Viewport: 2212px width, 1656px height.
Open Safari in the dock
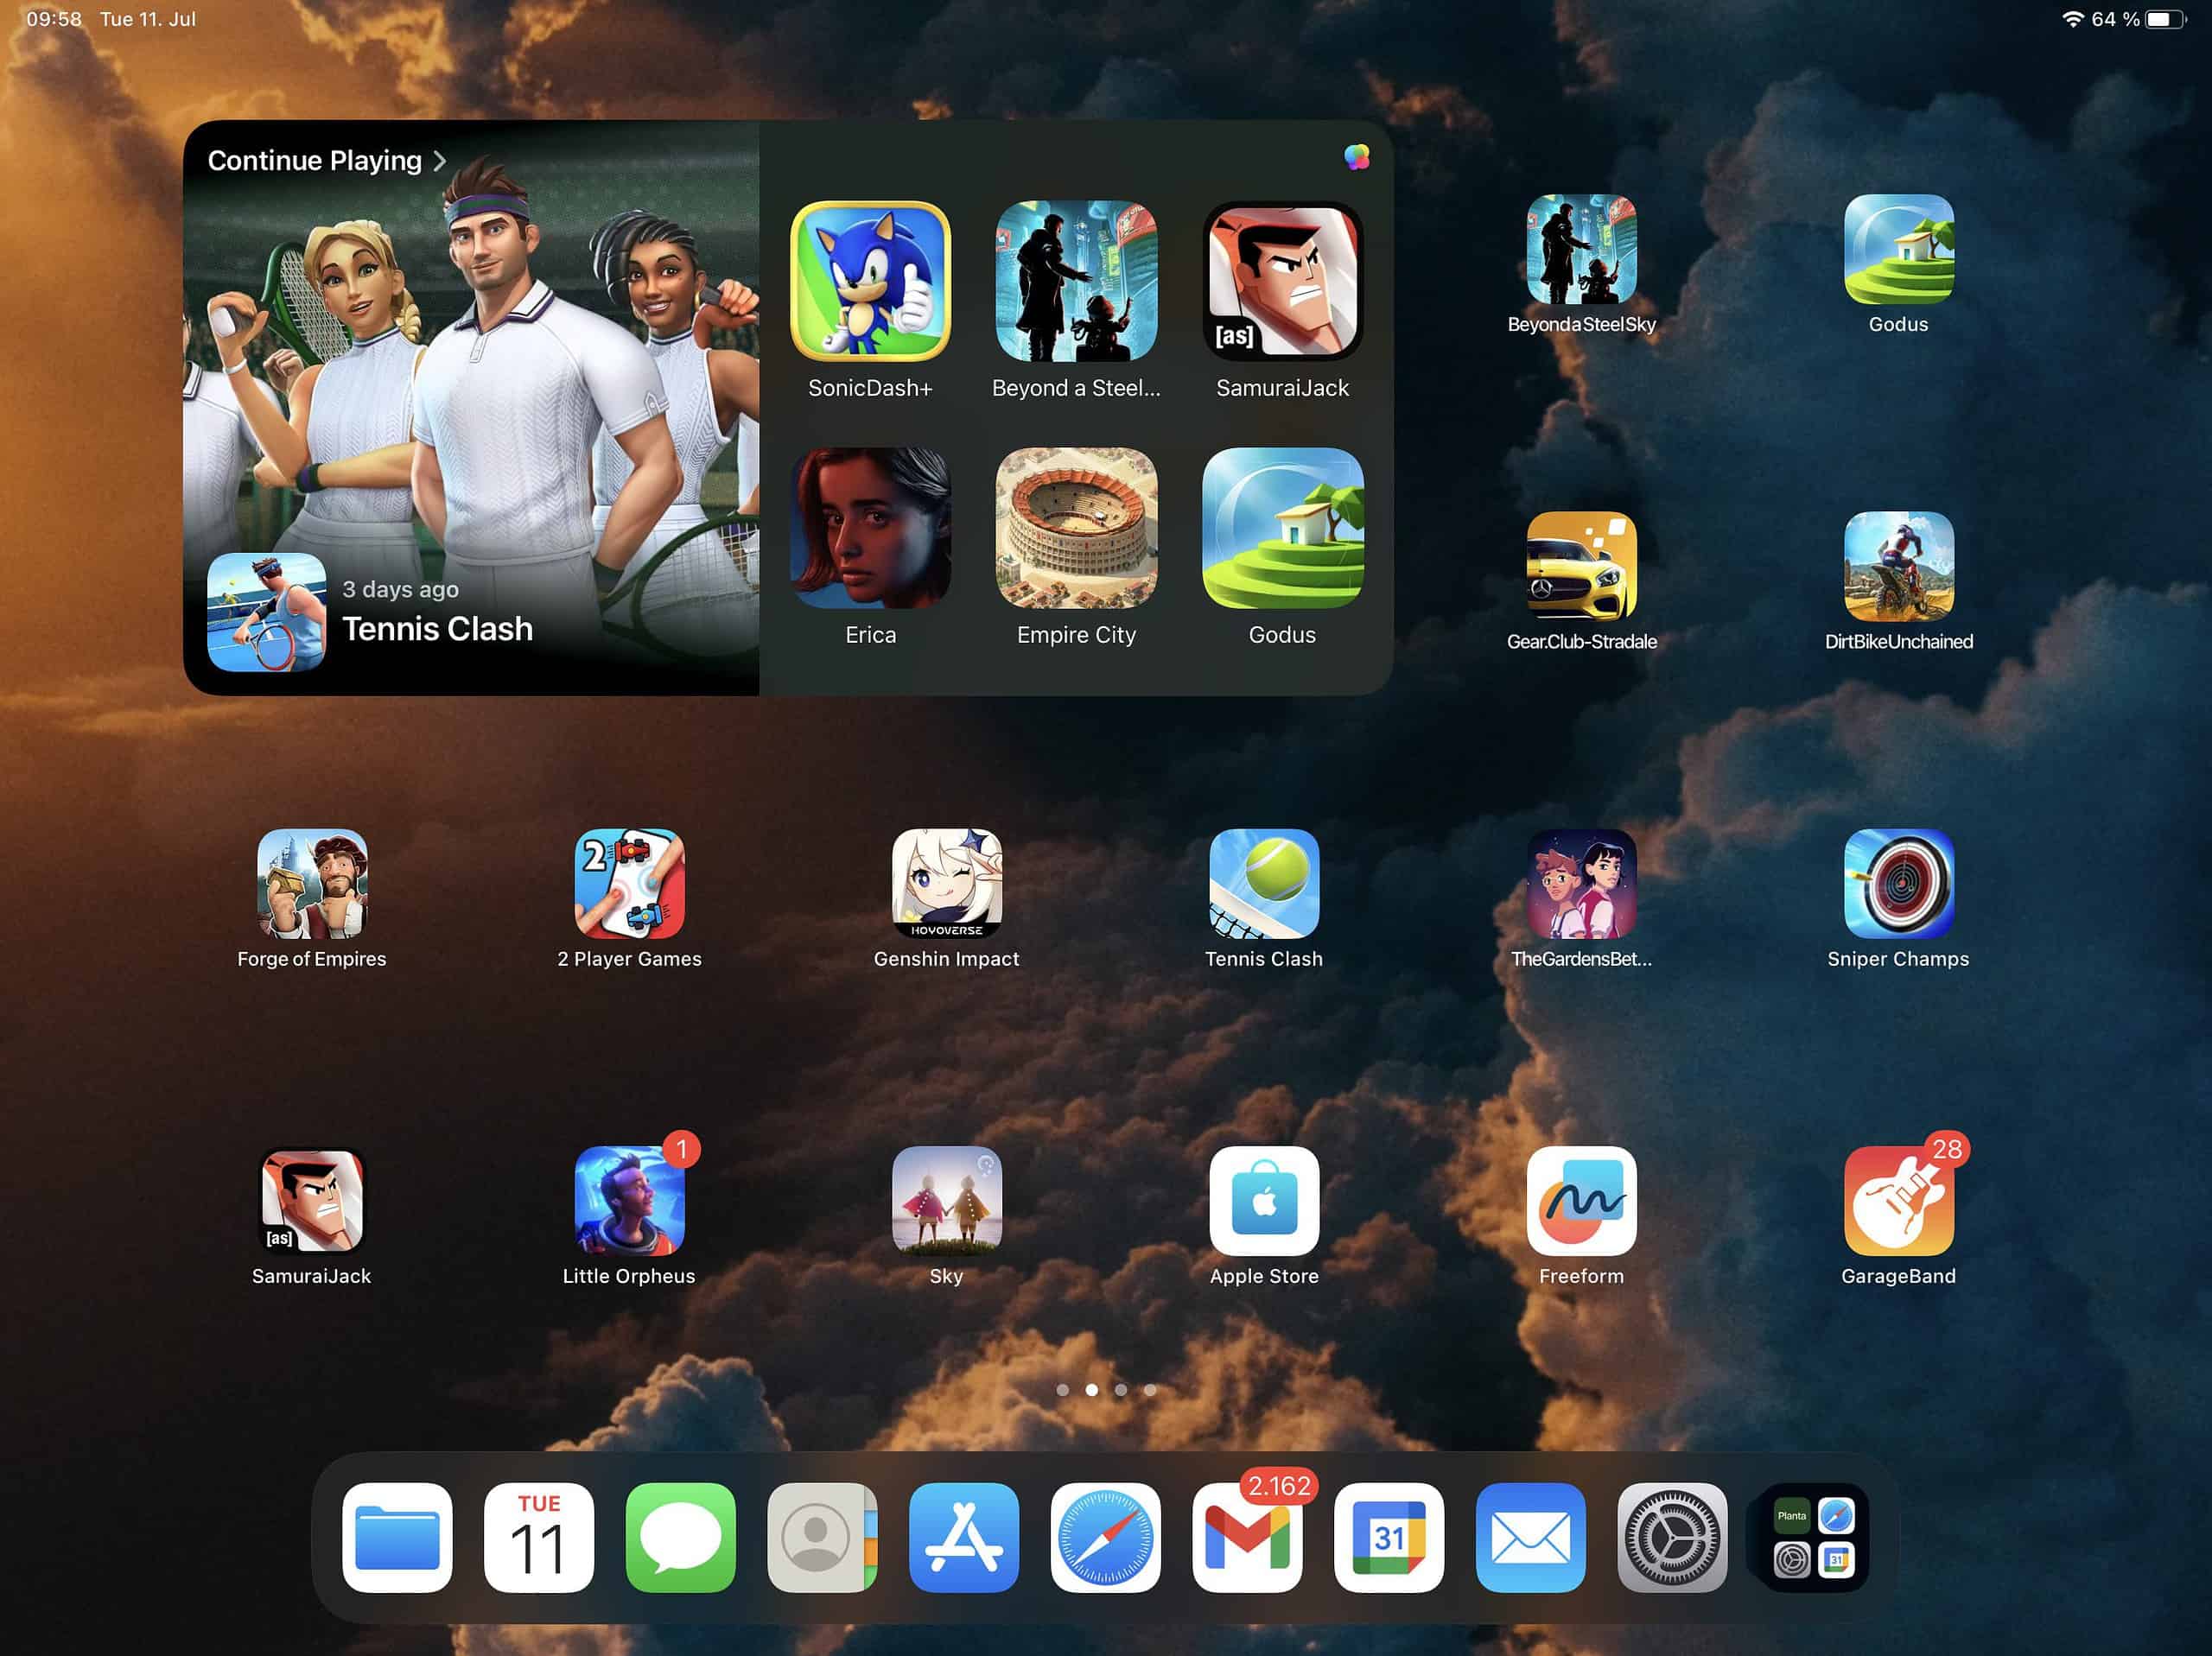1105,1537
